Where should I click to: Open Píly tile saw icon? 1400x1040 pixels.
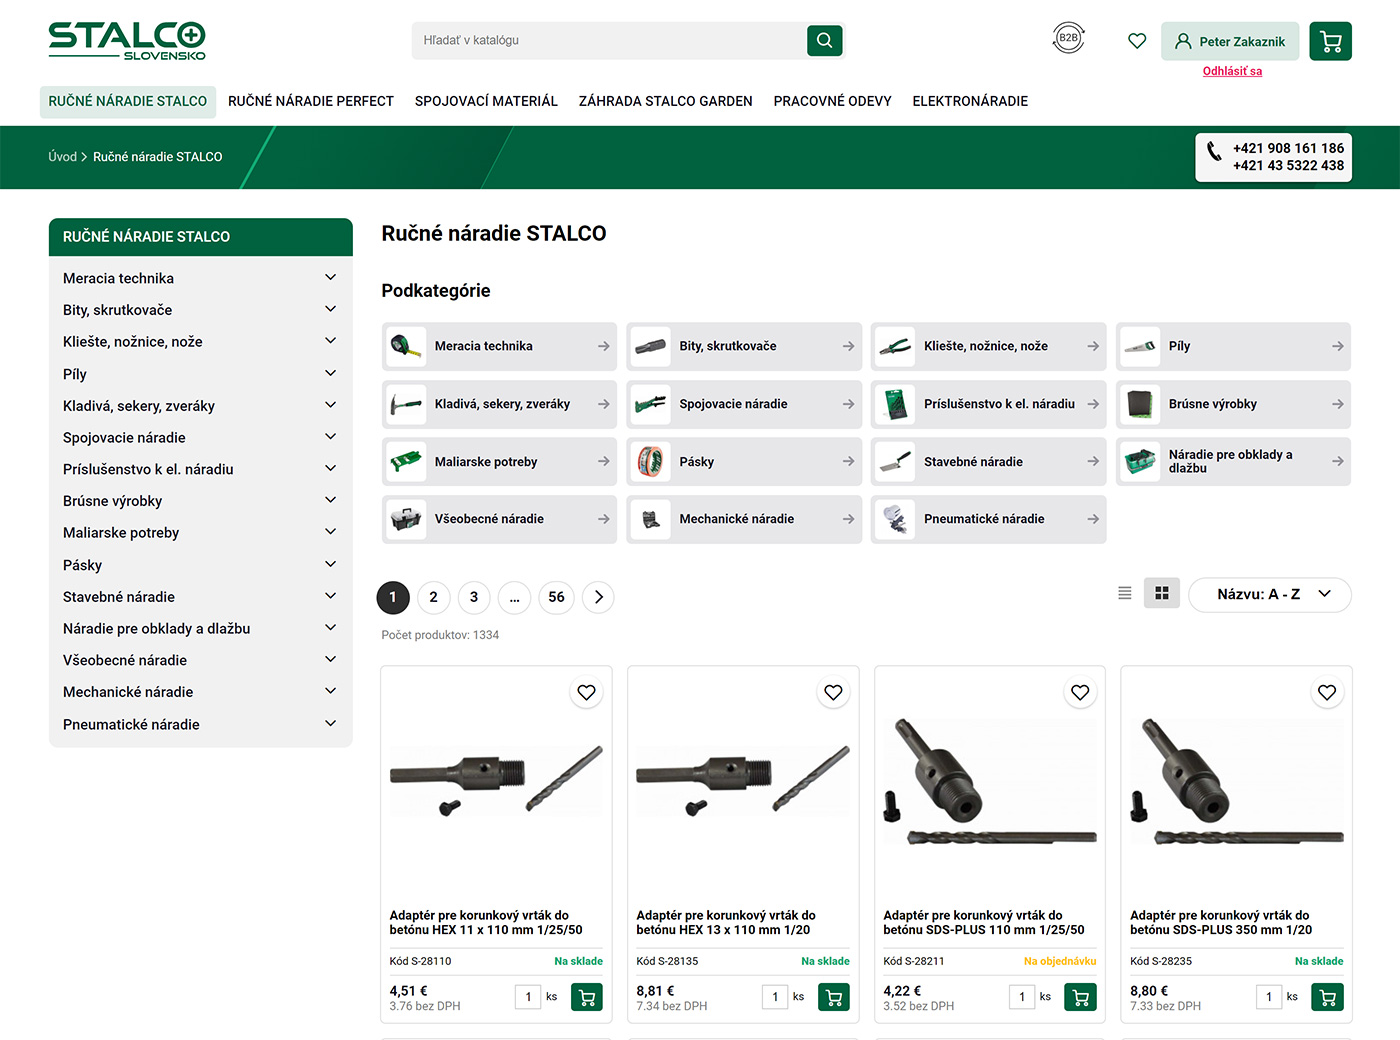point(1140,346)
